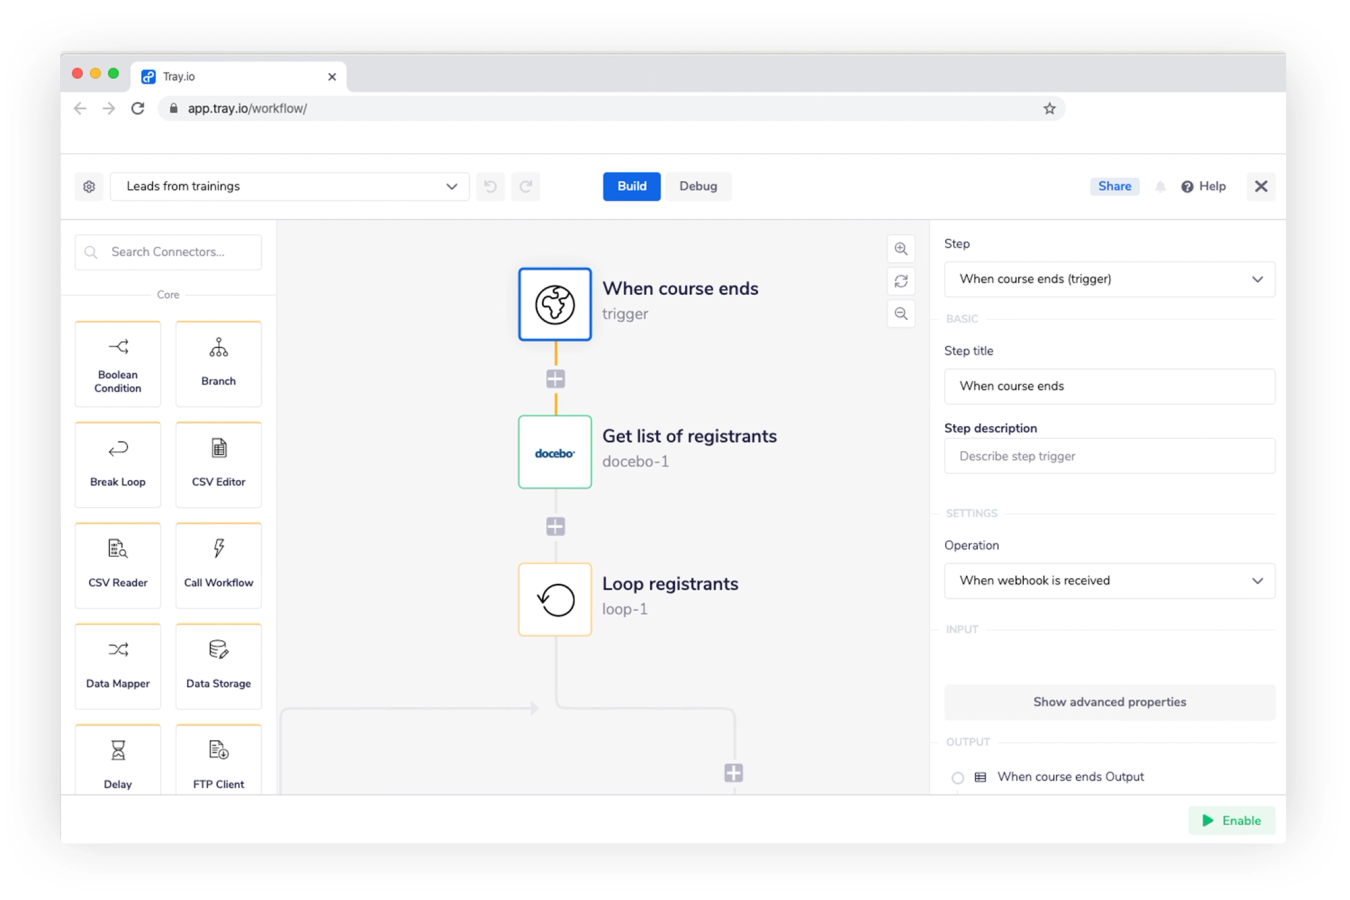This screenshot has height=900, width=1350.
Task: Choose the Data Storage connector
Action: [x=218, y=667]
